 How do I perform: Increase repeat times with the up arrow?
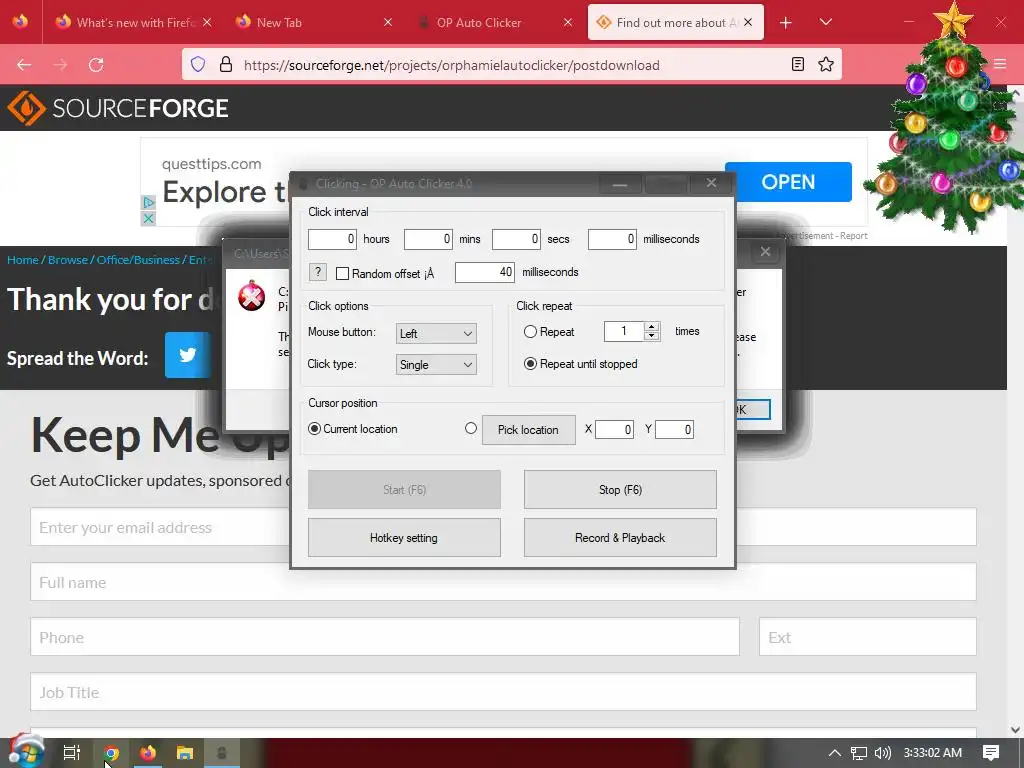coord(651,327)
